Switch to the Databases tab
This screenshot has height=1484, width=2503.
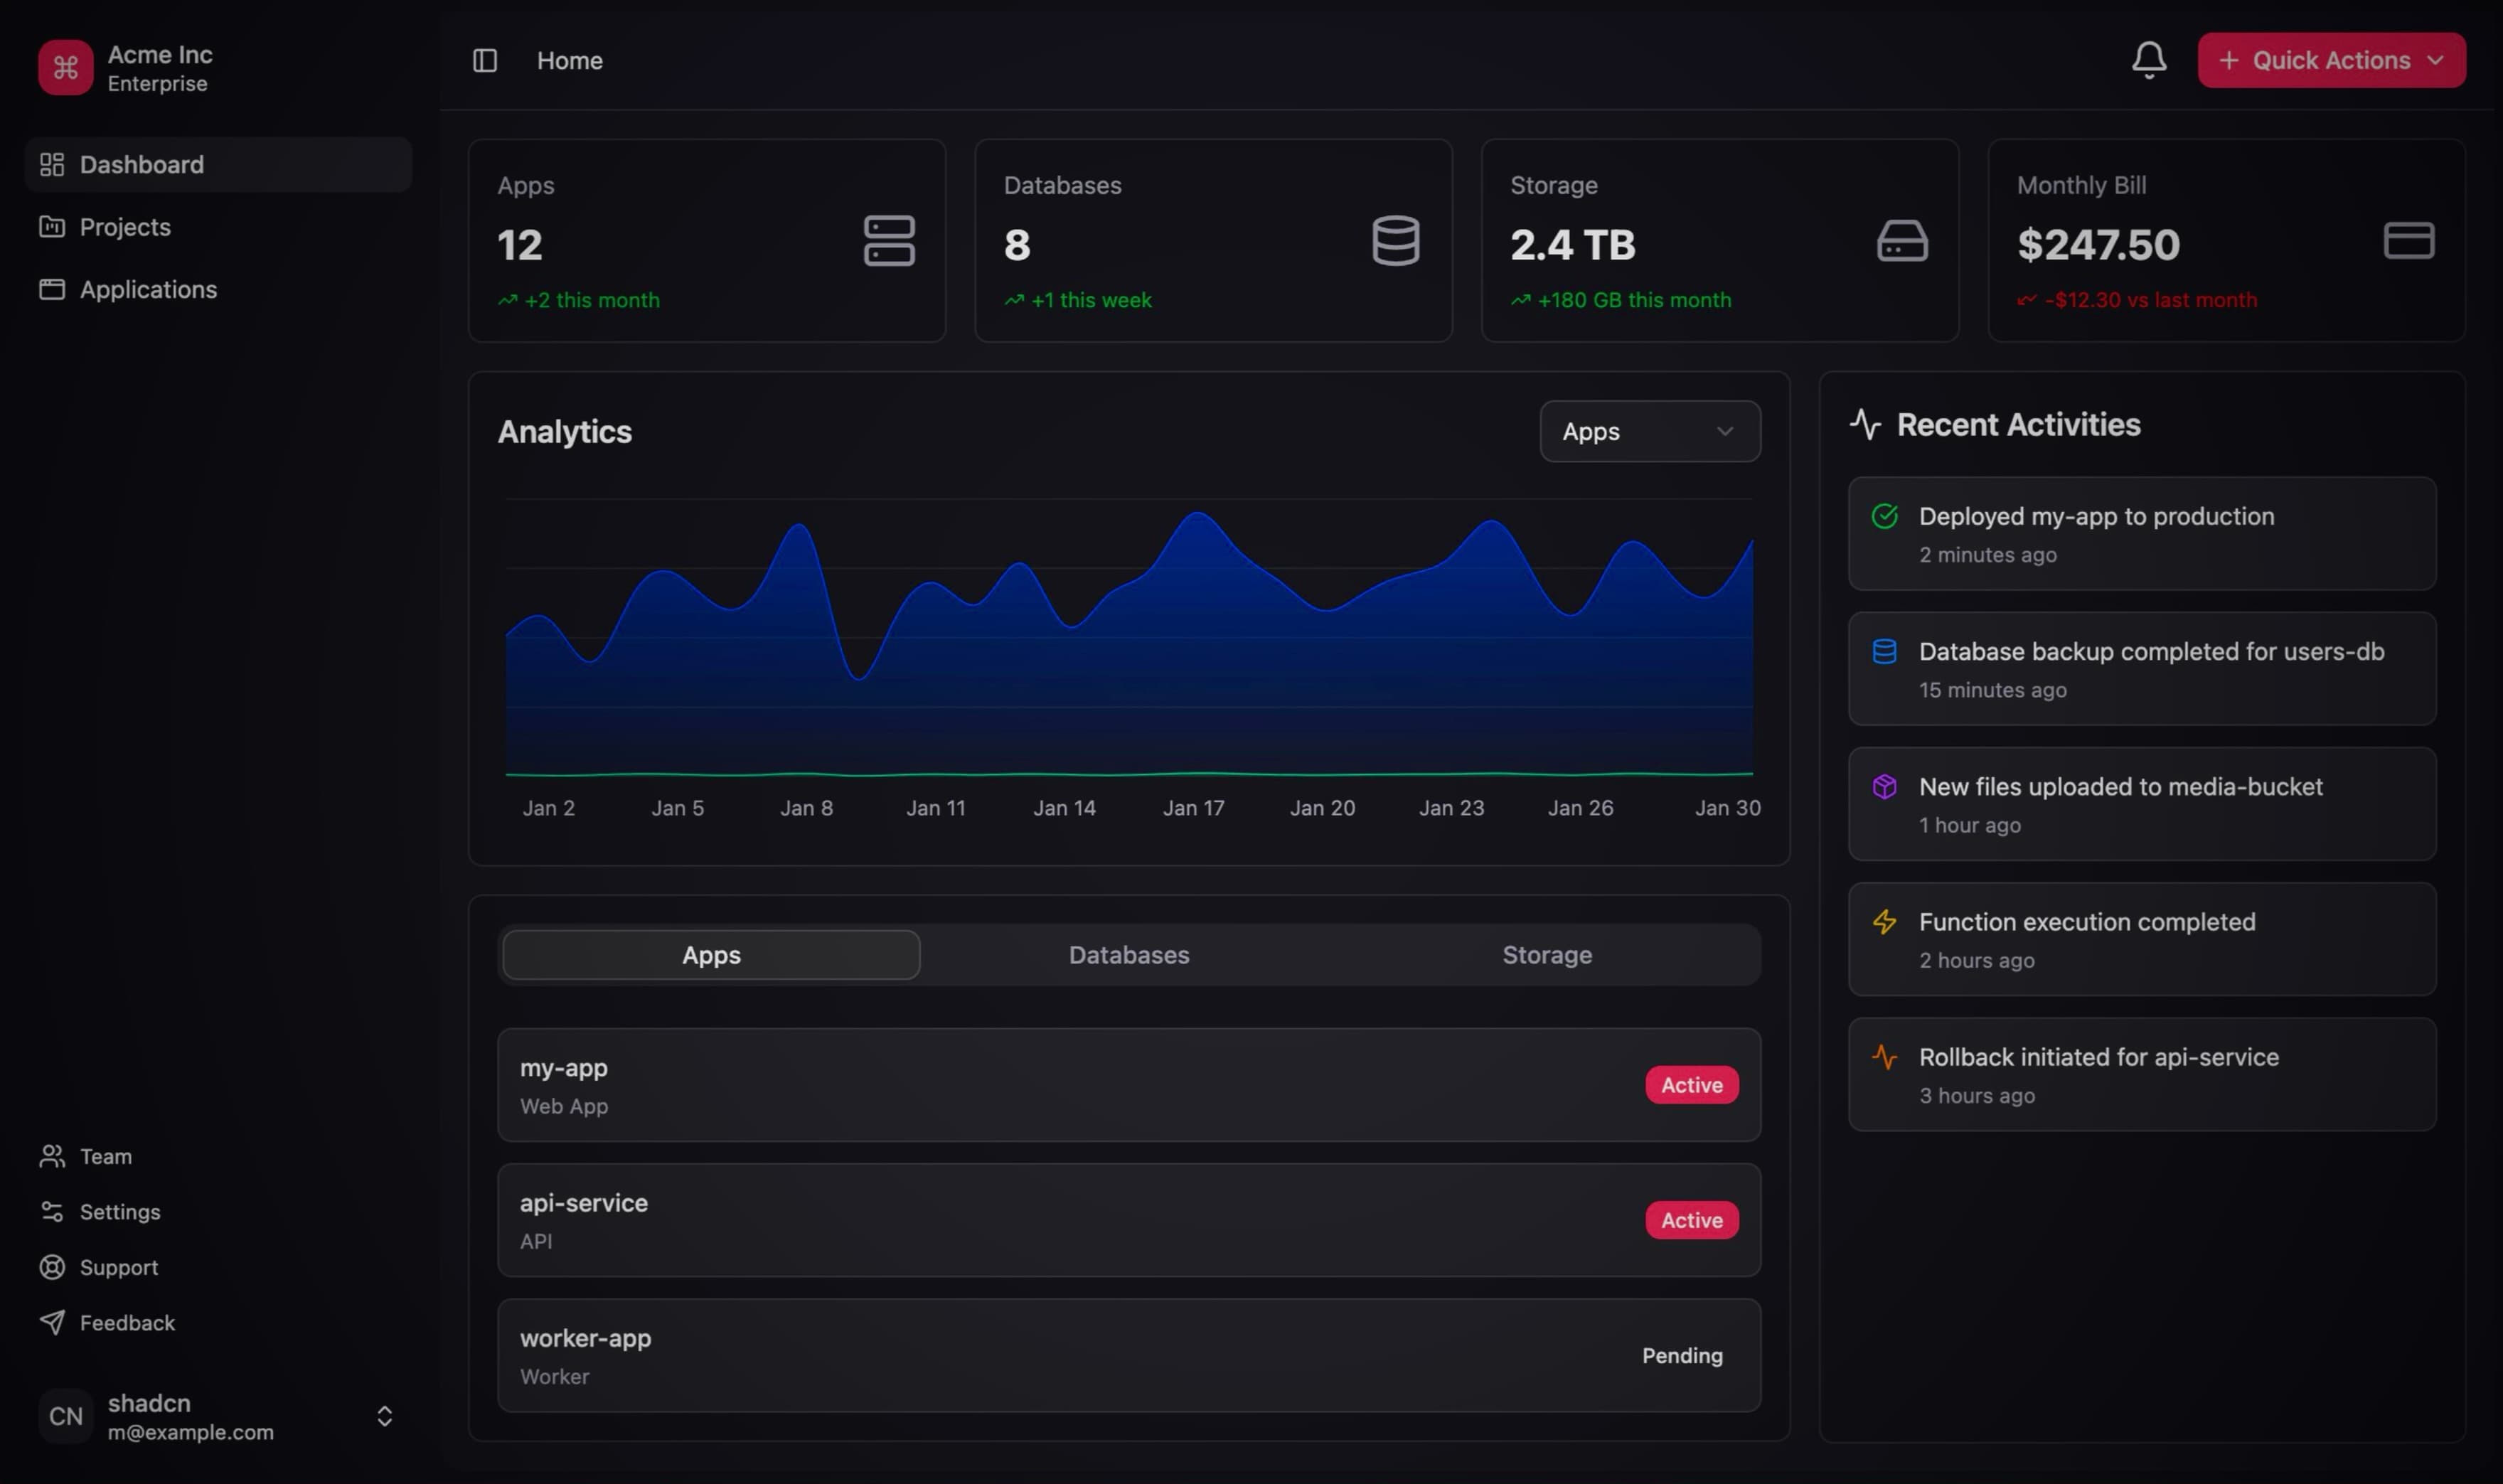[x=1128, y=954]
